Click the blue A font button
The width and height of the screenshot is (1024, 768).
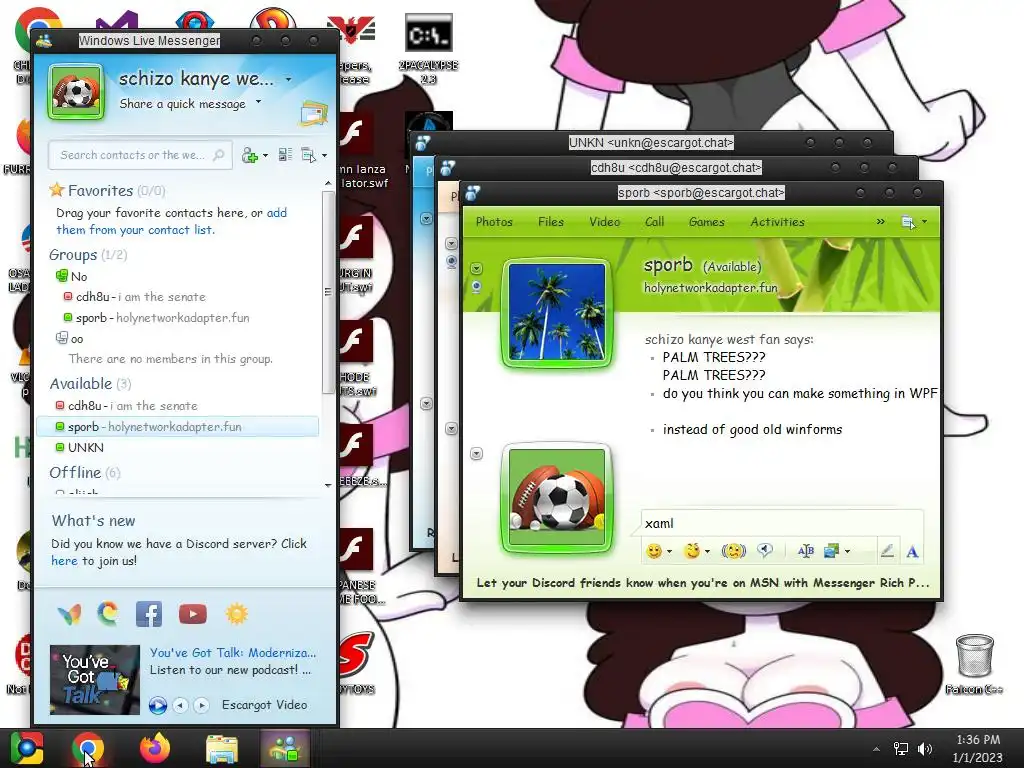click(912, 552)
